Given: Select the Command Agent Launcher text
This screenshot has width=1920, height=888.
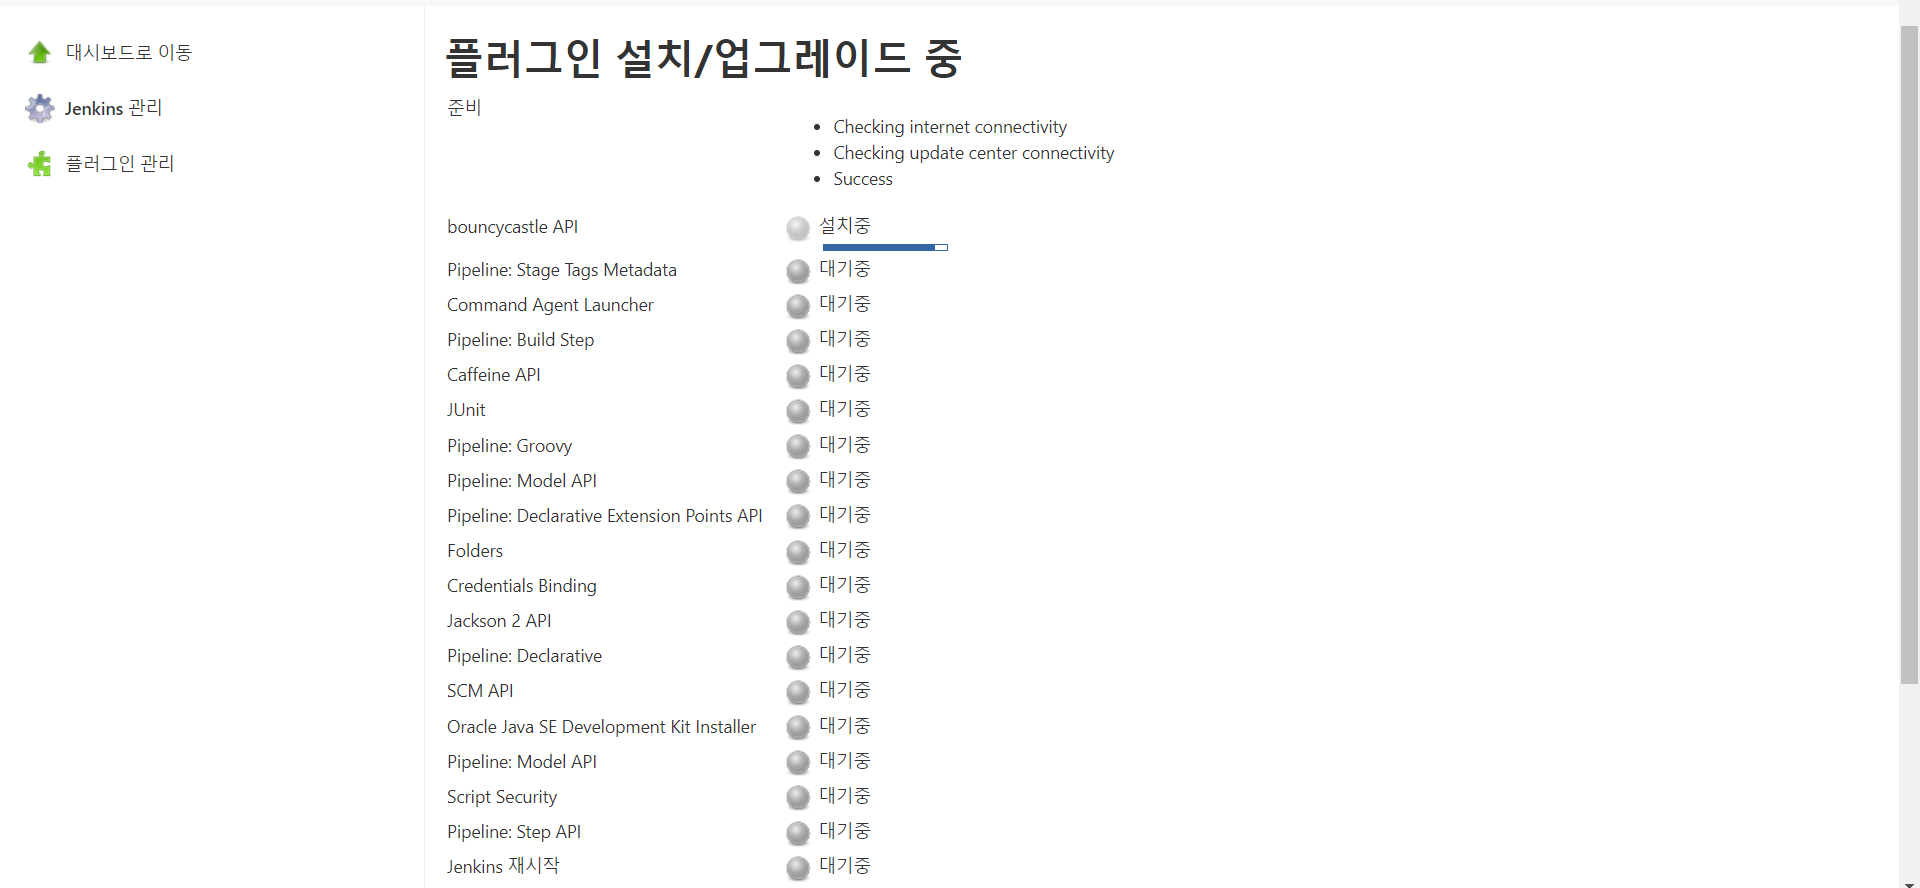Looking at the screenshot, I should tap(550, 305).
